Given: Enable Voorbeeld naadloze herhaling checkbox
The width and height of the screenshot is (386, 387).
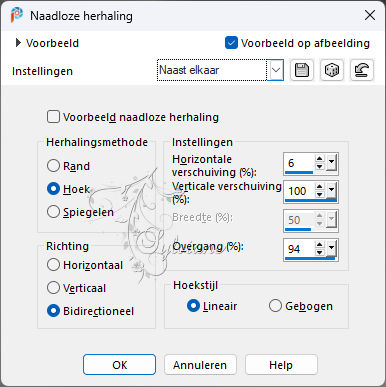Looking at the screenshot, I should 53,117.
